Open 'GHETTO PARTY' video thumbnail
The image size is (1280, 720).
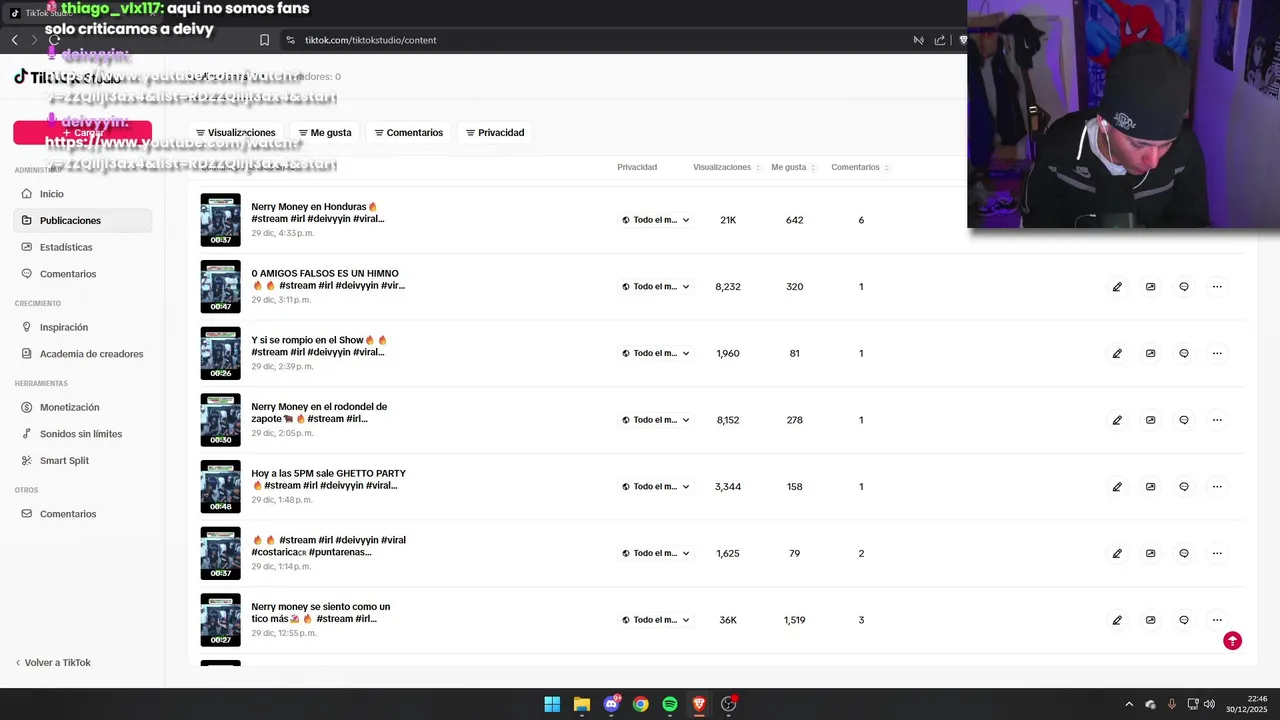(x=220, y=487)
